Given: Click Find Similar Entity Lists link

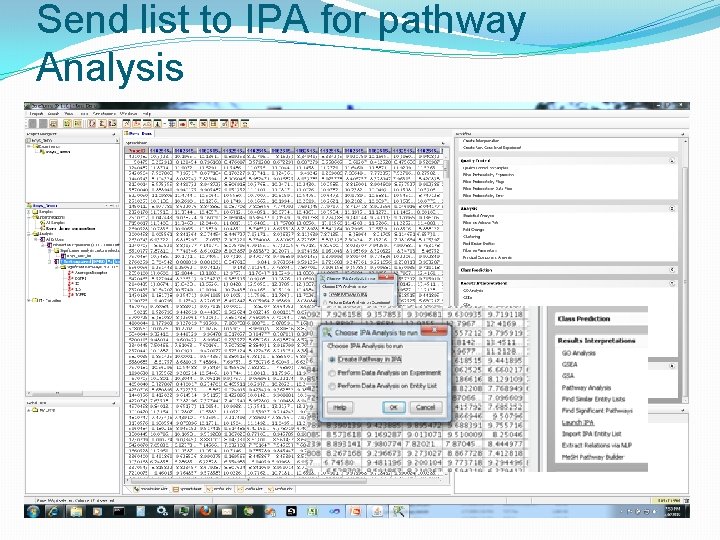Looking at the screenshot, I should click(593, 399).
